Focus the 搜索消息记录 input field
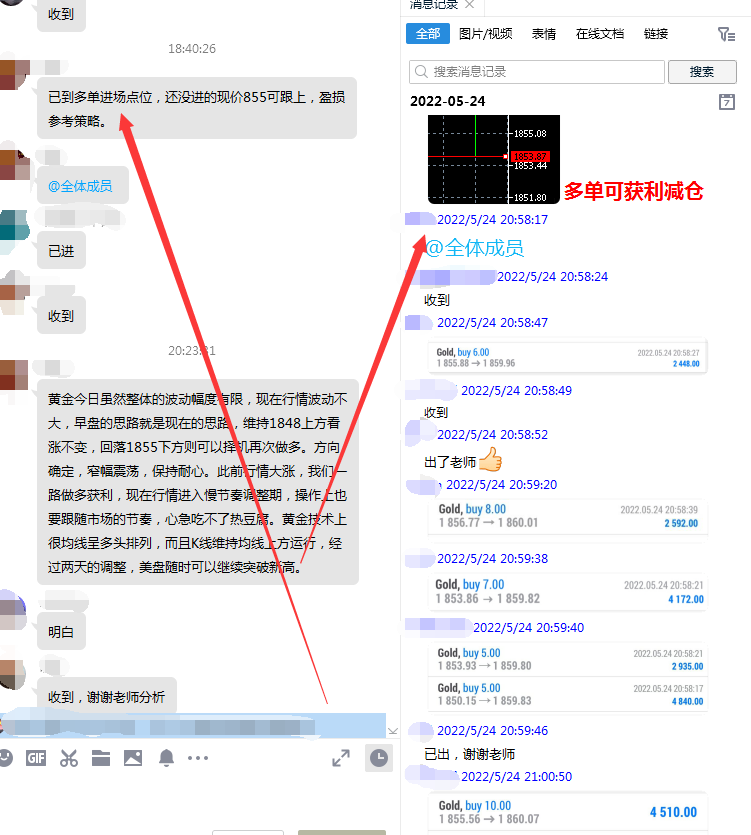Screen dimensions: 751x835 (x=537, y=72)
